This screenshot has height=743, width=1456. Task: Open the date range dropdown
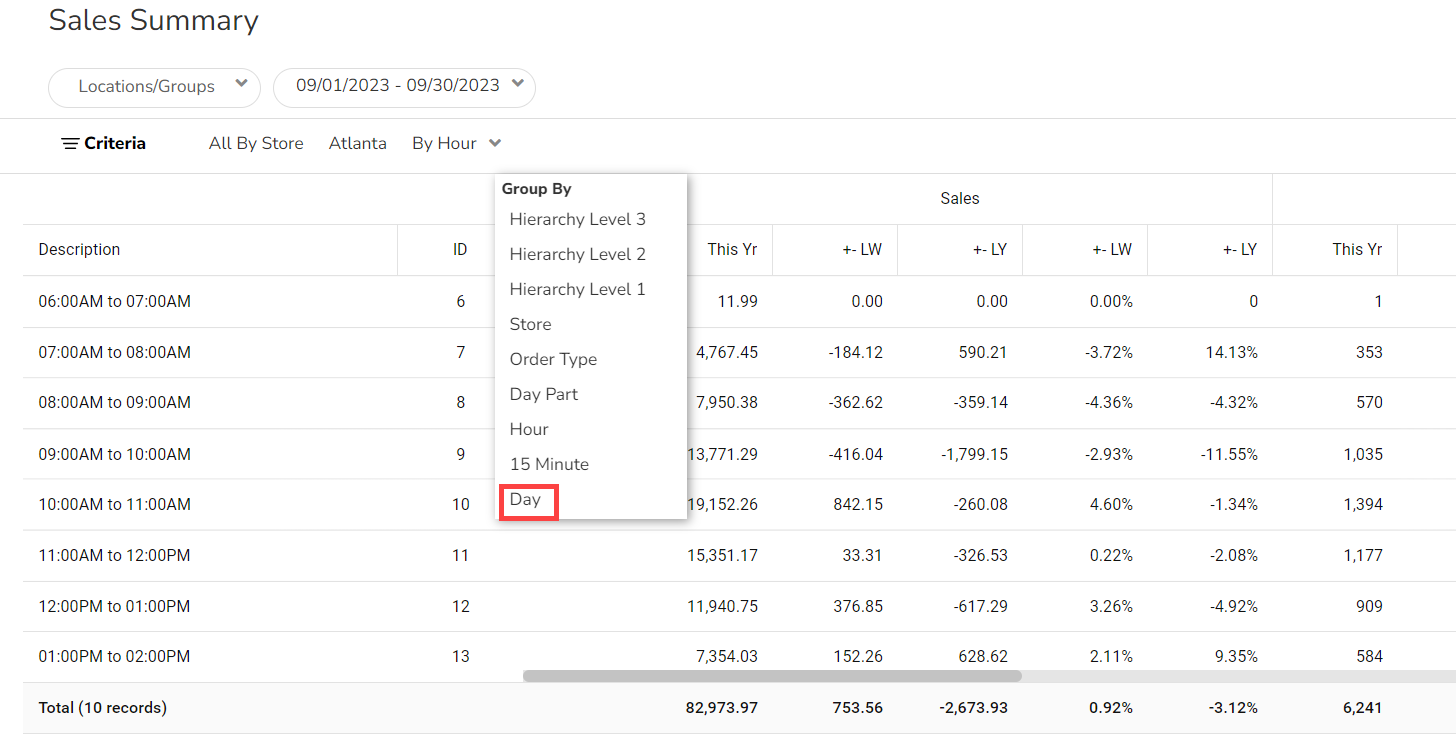pos(404,87)
